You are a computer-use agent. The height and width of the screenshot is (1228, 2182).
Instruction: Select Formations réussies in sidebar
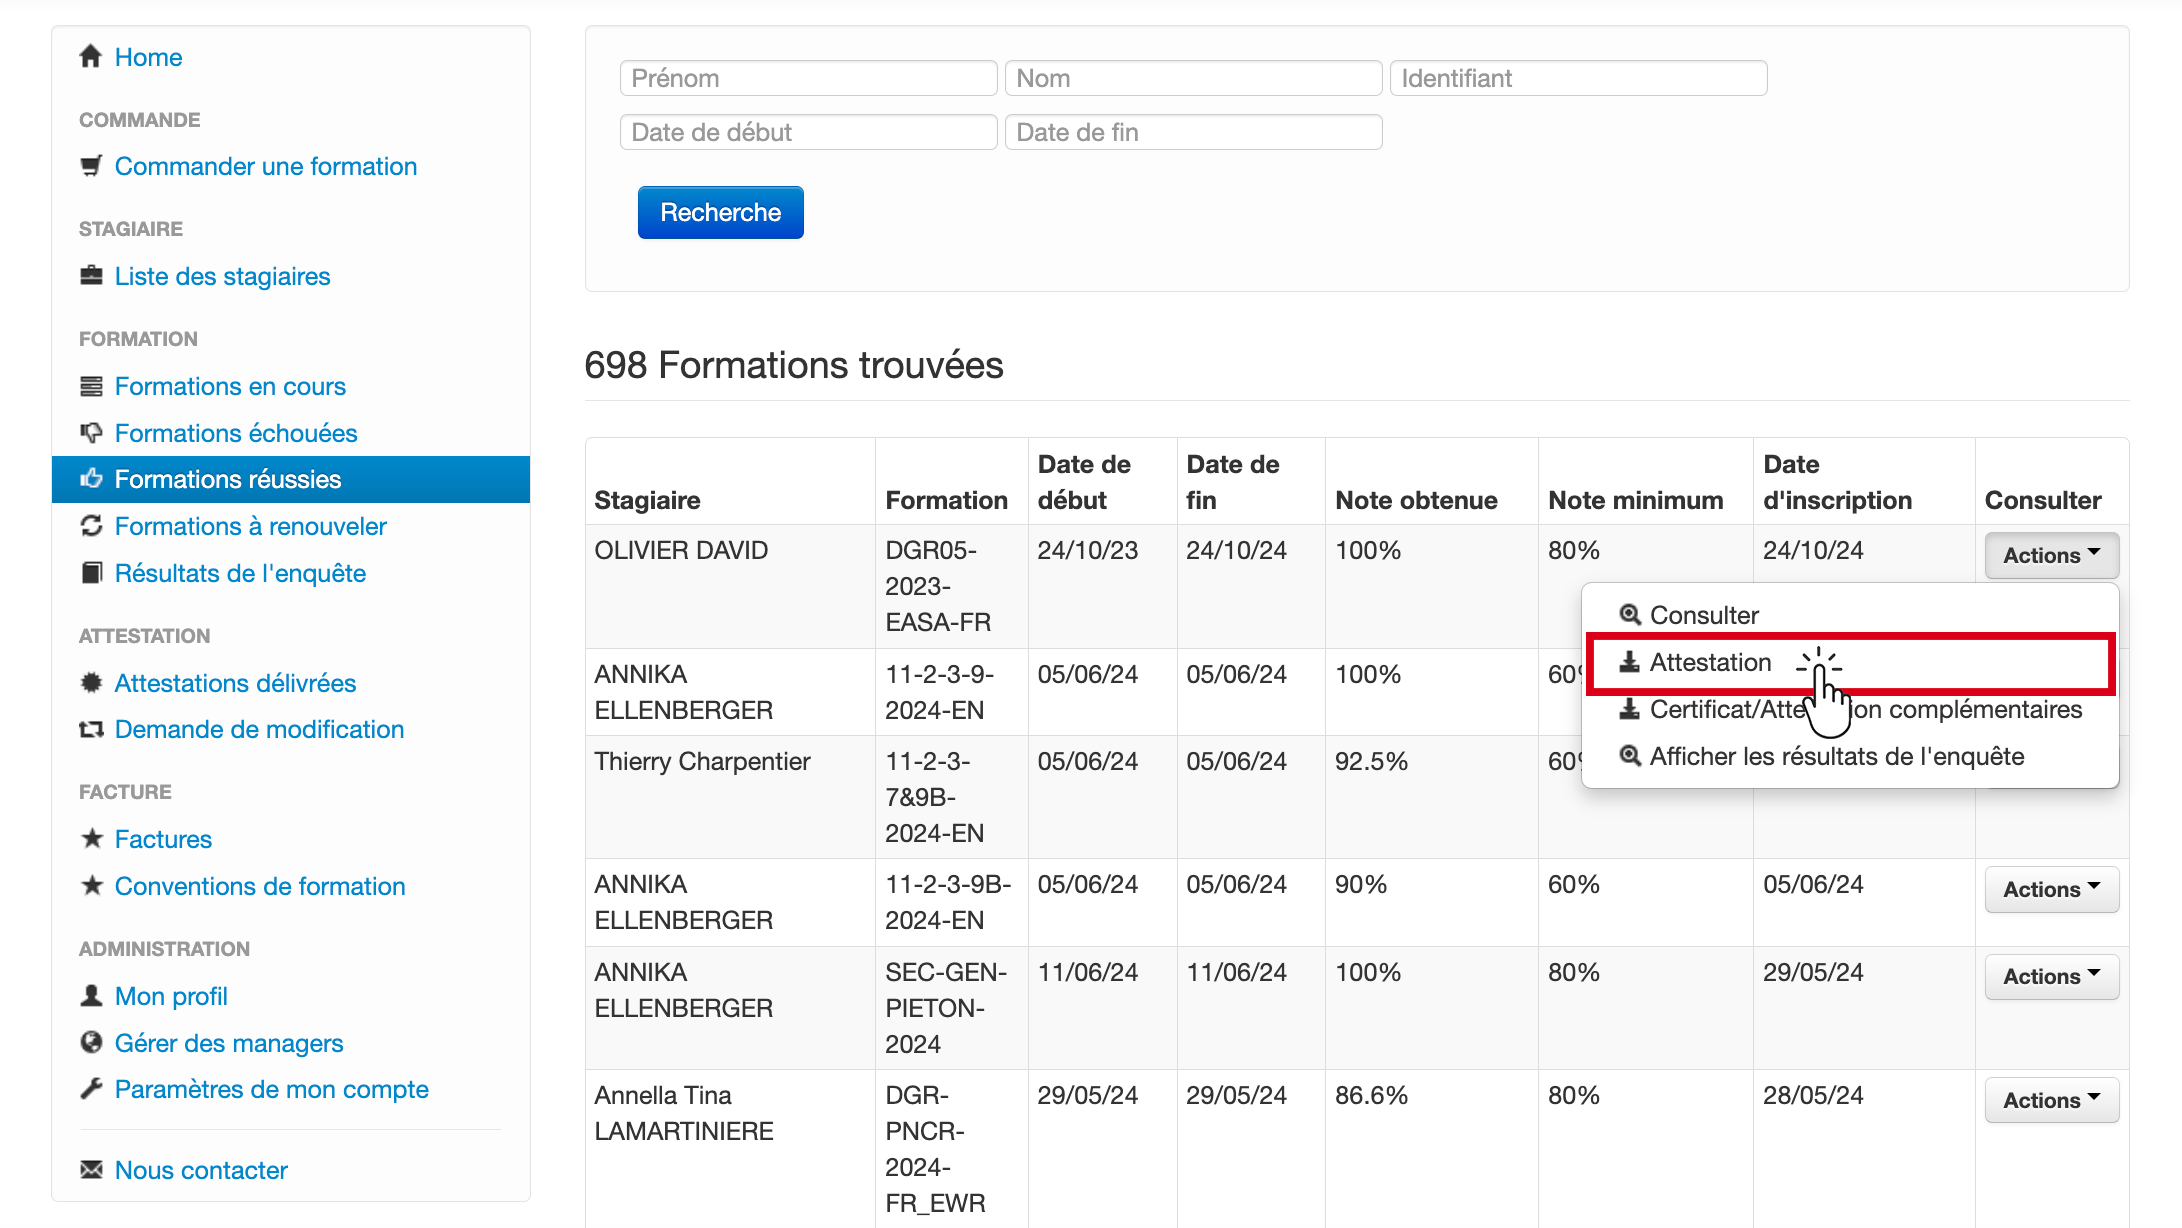291,479
